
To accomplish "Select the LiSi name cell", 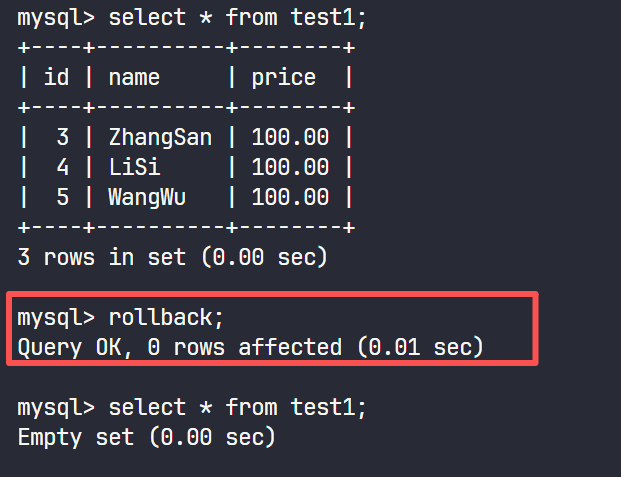I will click(x=134, y=167).
